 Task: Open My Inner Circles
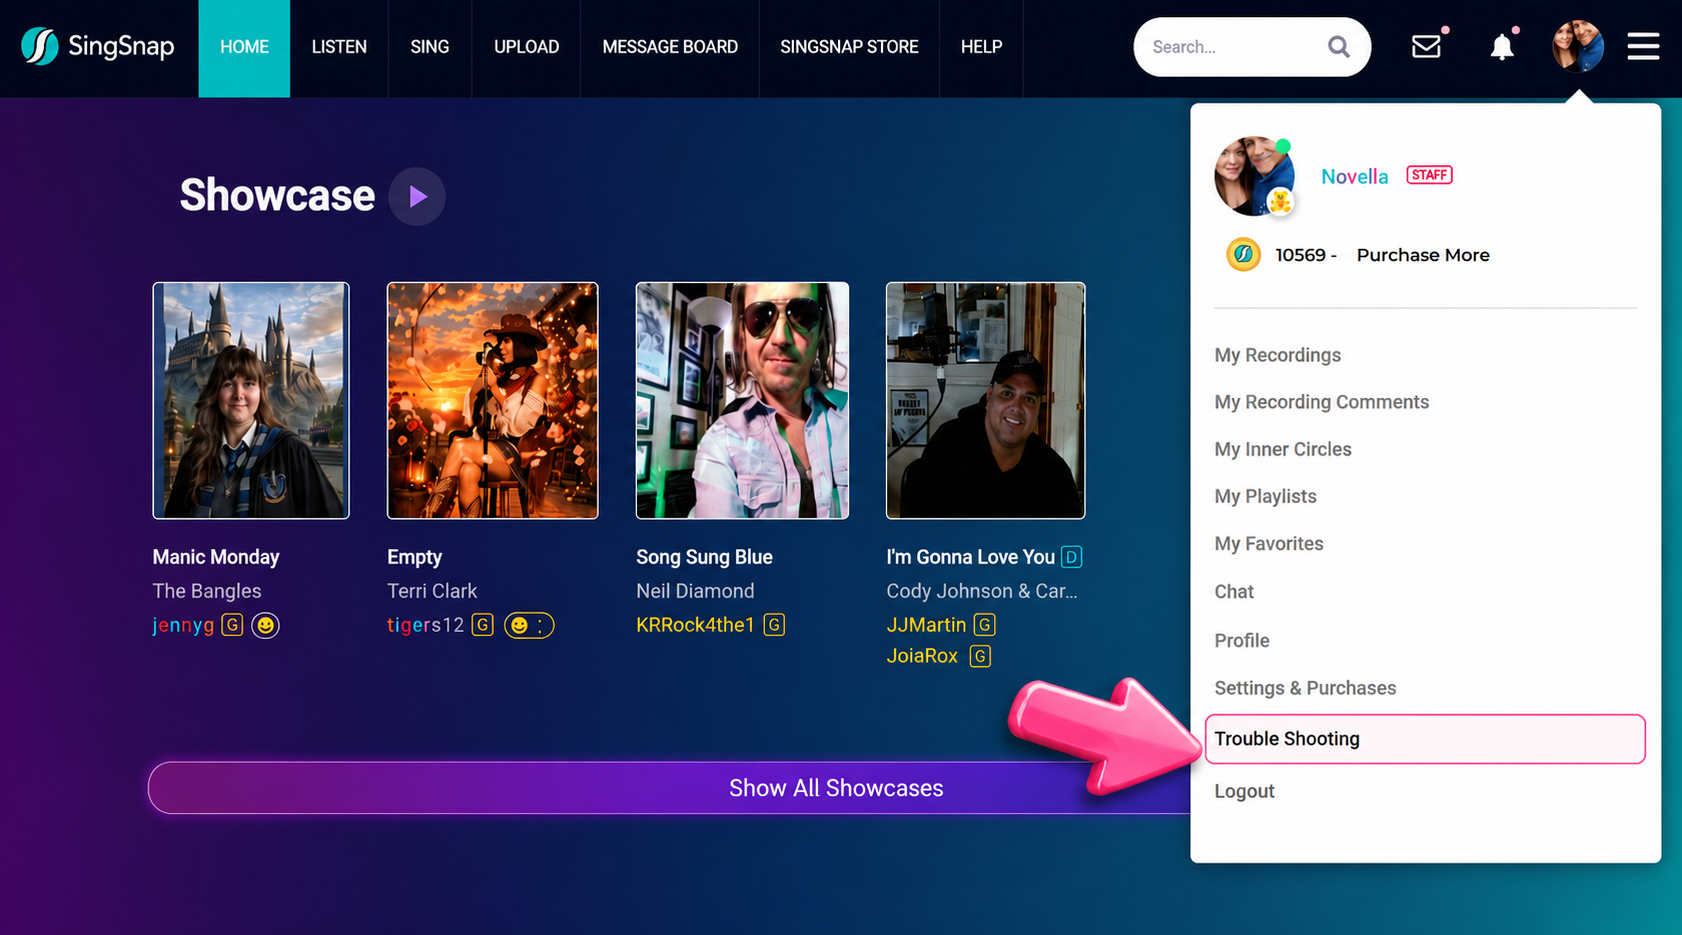coord(1282,449)
